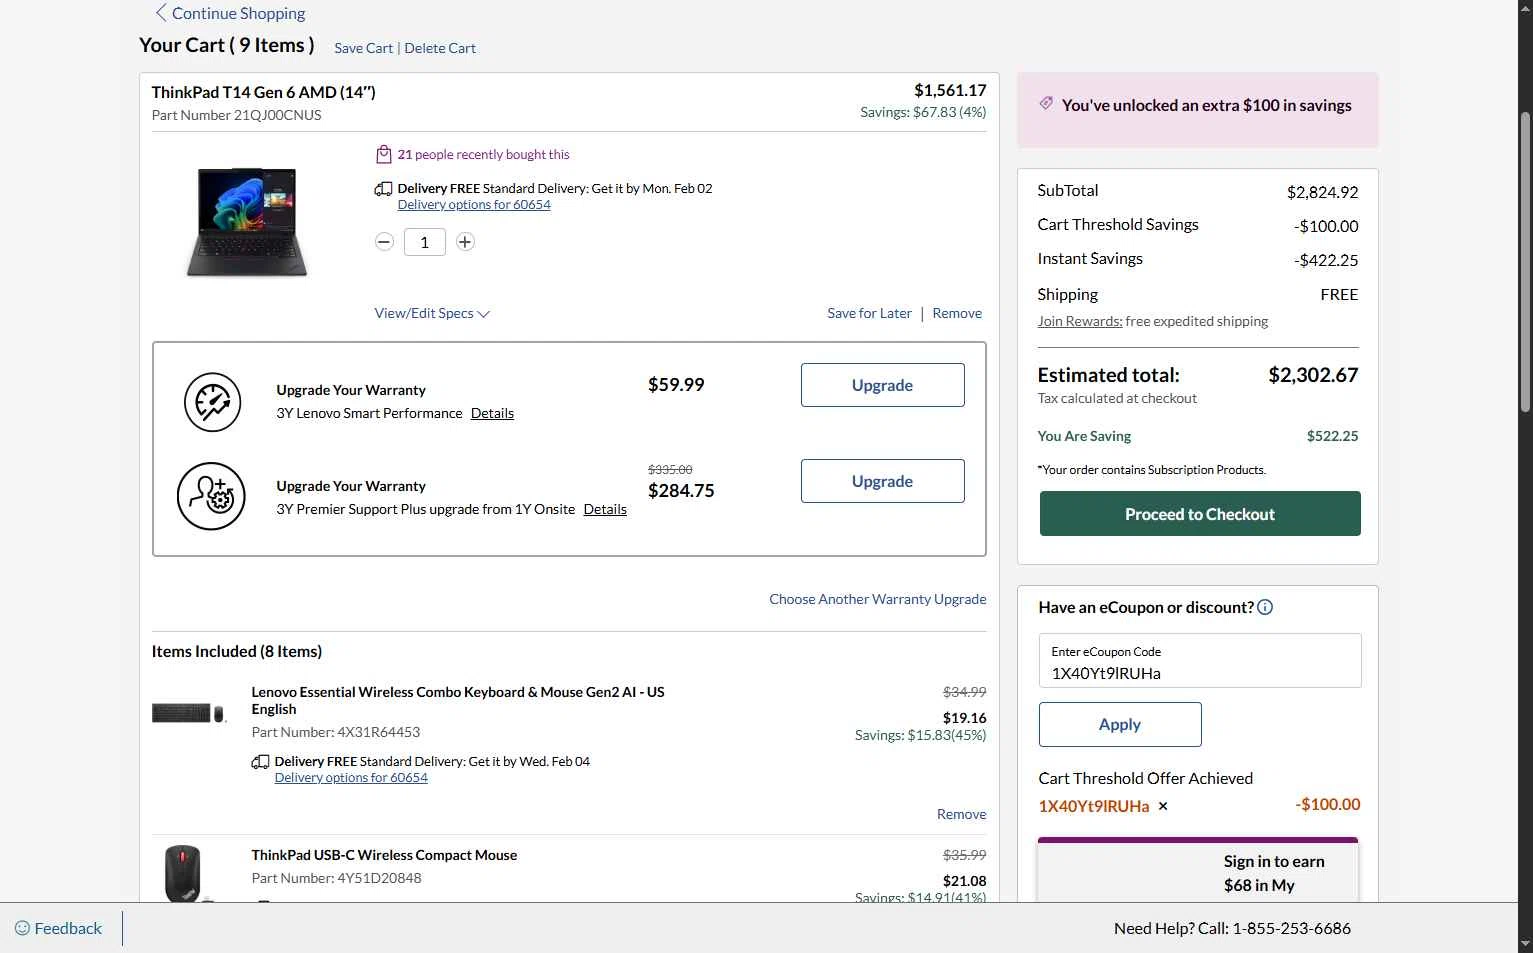Click the Smart Performance gauge icon

(x=212, y=402)
